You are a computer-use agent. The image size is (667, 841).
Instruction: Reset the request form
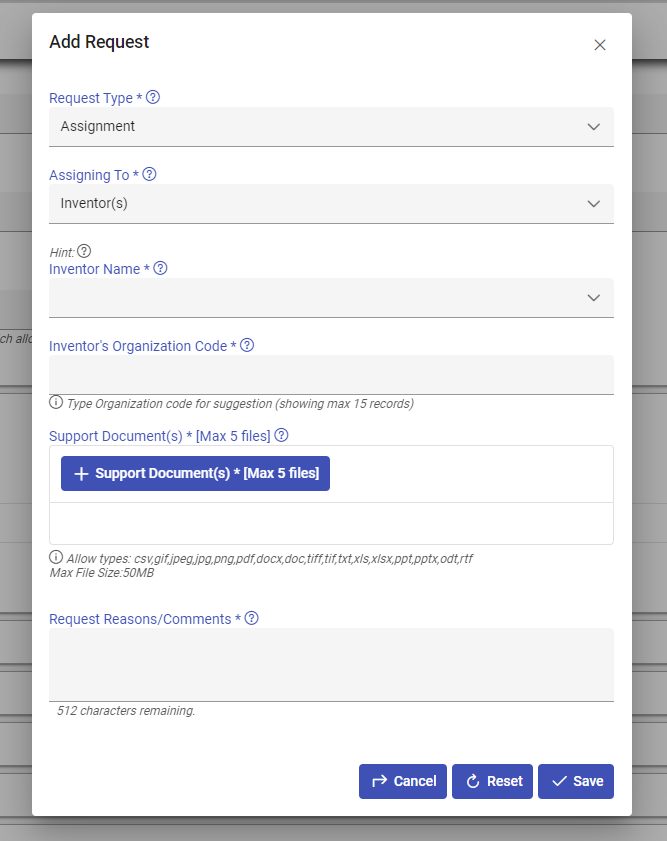(x=493, y=781)
